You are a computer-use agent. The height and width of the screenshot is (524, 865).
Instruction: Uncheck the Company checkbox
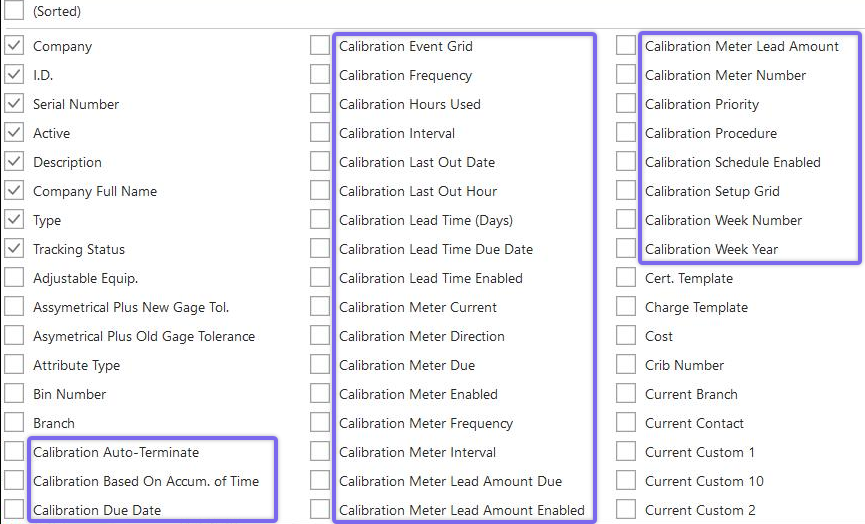click(x=14, y=46)
